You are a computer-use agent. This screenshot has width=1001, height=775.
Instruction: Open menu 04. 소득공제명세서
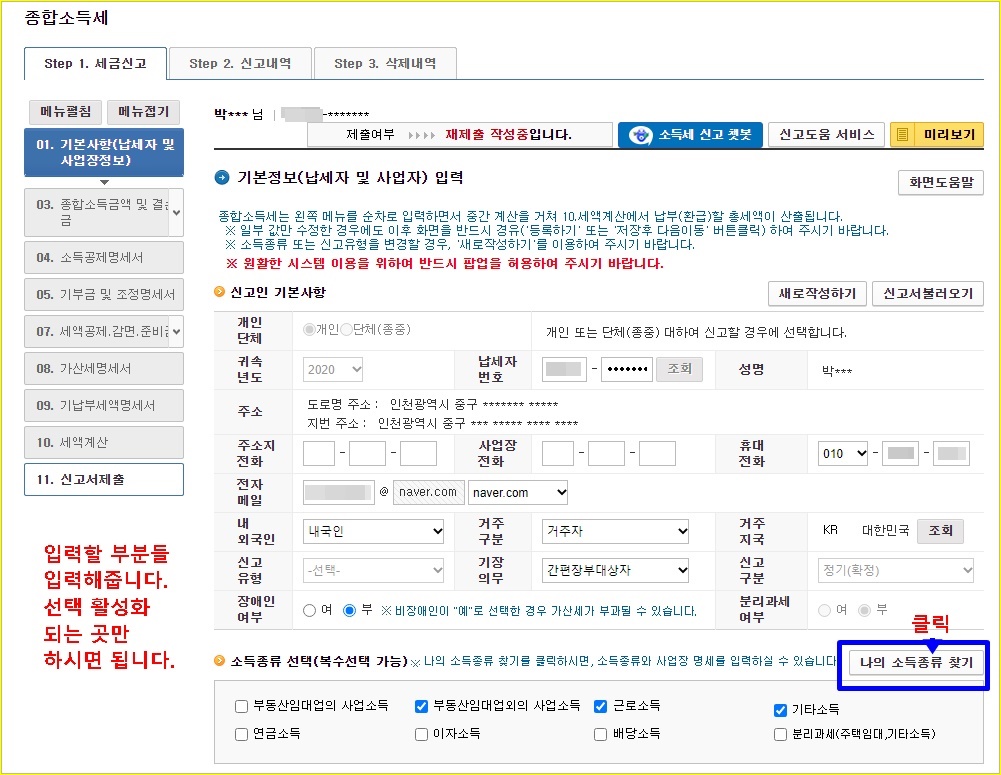tap(104, 257)
